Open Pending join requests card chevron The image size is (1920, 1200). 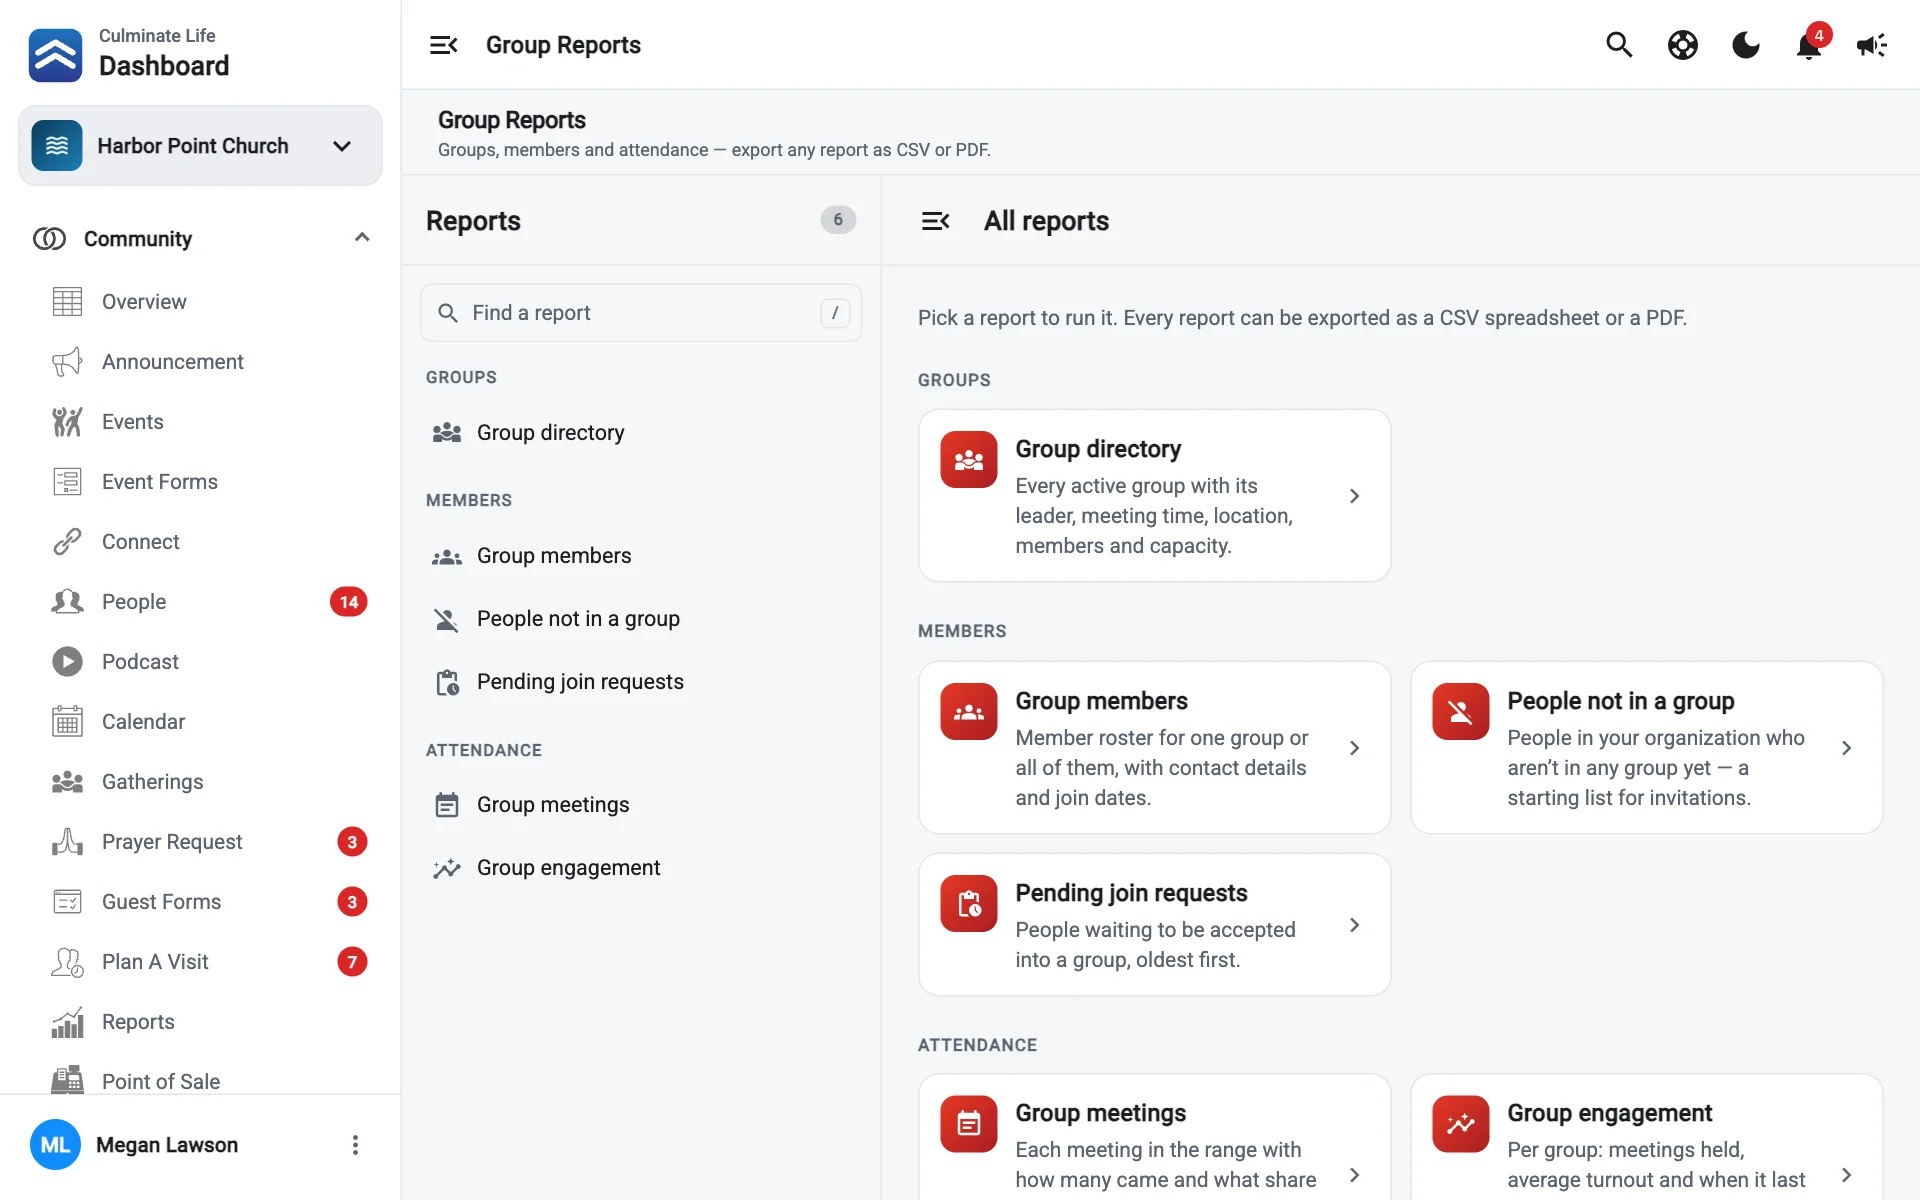[x=1354, y=925]
